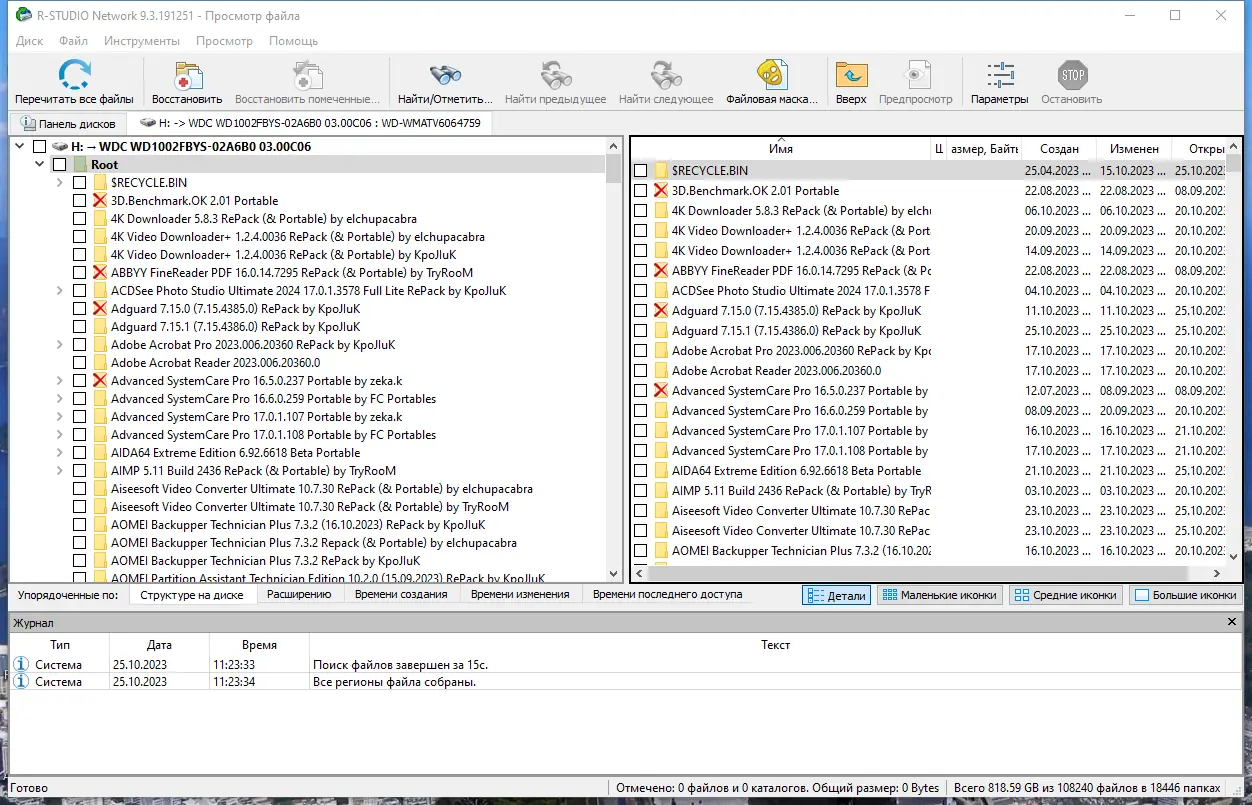The image size is (1252, 805).
Task: Select Adobe Acrobat Reader 2023.006.20360.0 in tree
Action: tap(215, 363)
